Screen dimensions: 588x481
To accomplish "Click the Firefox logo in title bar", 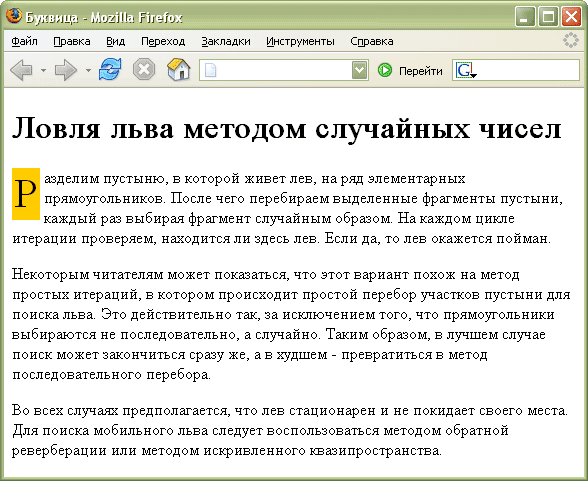I will pos(14,16).
